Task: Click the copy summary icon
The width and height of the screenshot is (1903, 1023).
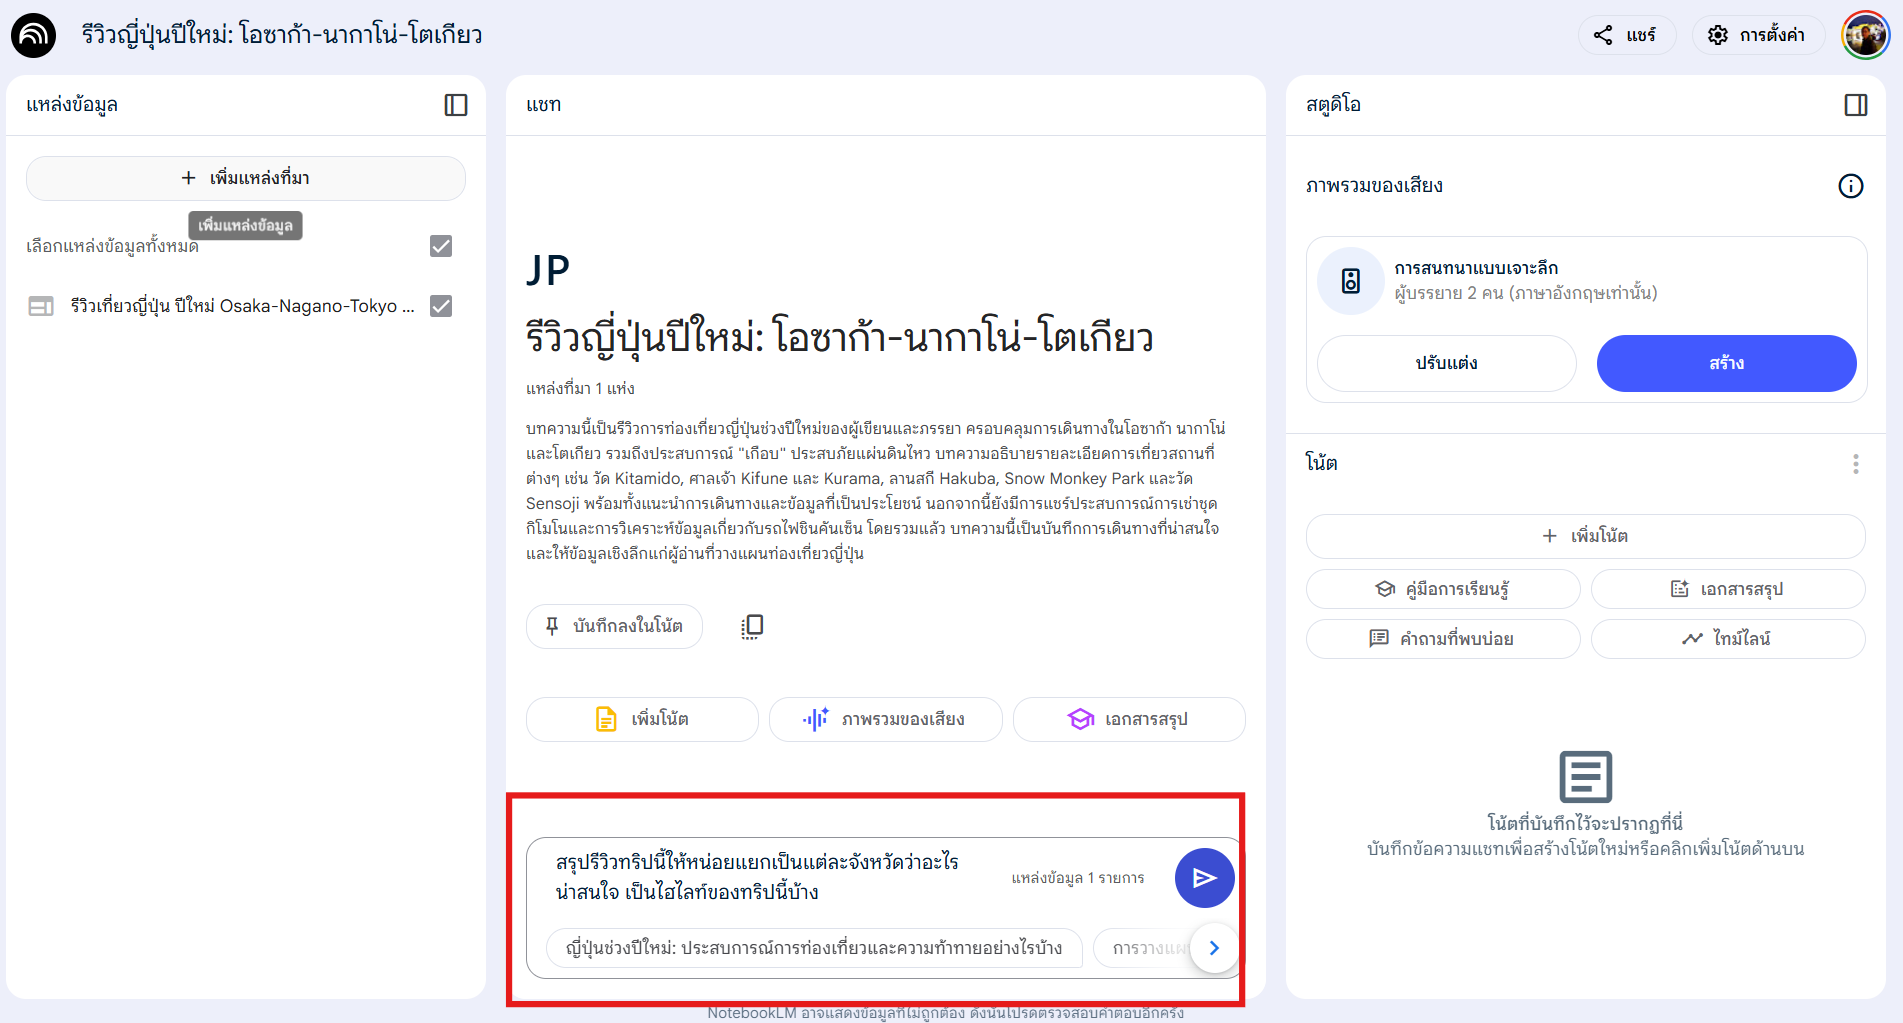Action: point(752,626)
